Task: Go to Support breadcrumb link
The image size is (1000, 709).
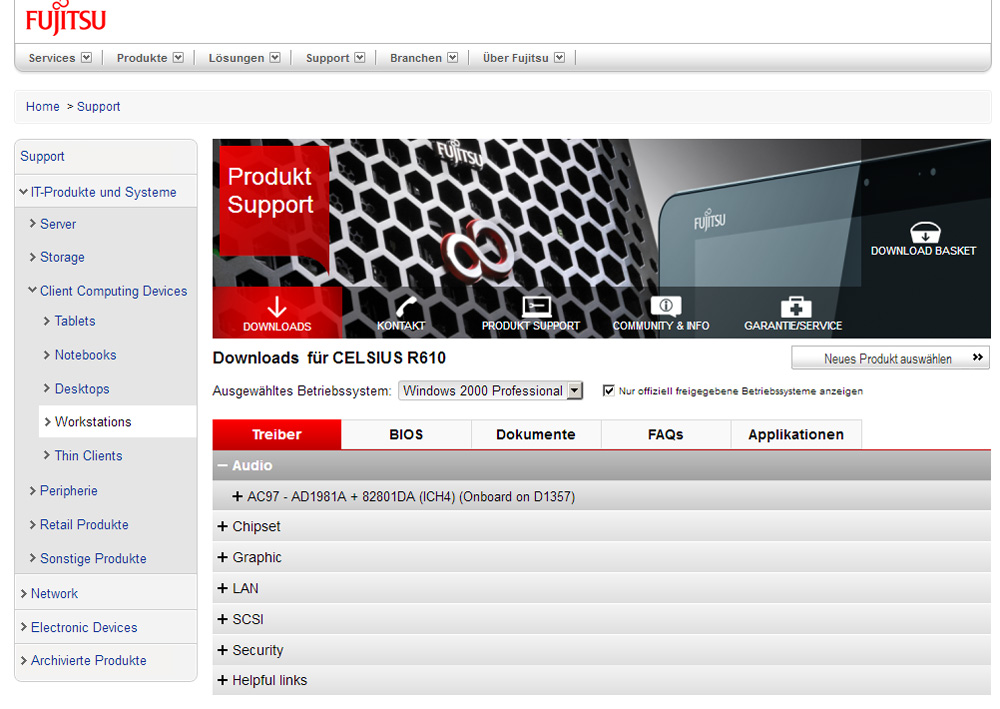Action: point(98,106)
